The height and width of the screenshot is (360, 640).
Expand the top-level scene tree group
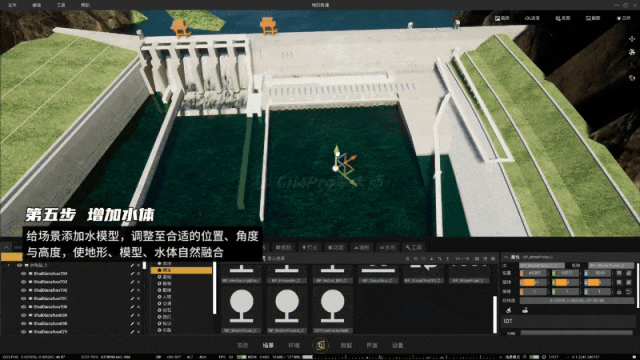[x=9, y=265]
